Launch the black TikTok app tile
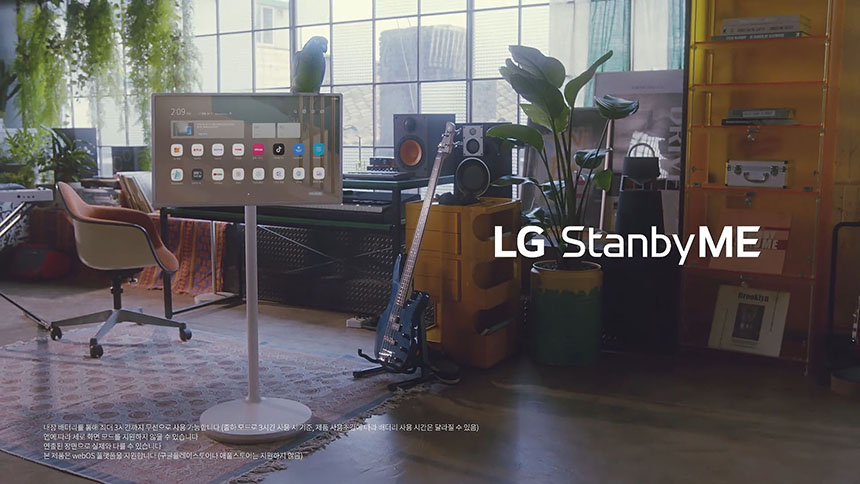 point(279,149)
